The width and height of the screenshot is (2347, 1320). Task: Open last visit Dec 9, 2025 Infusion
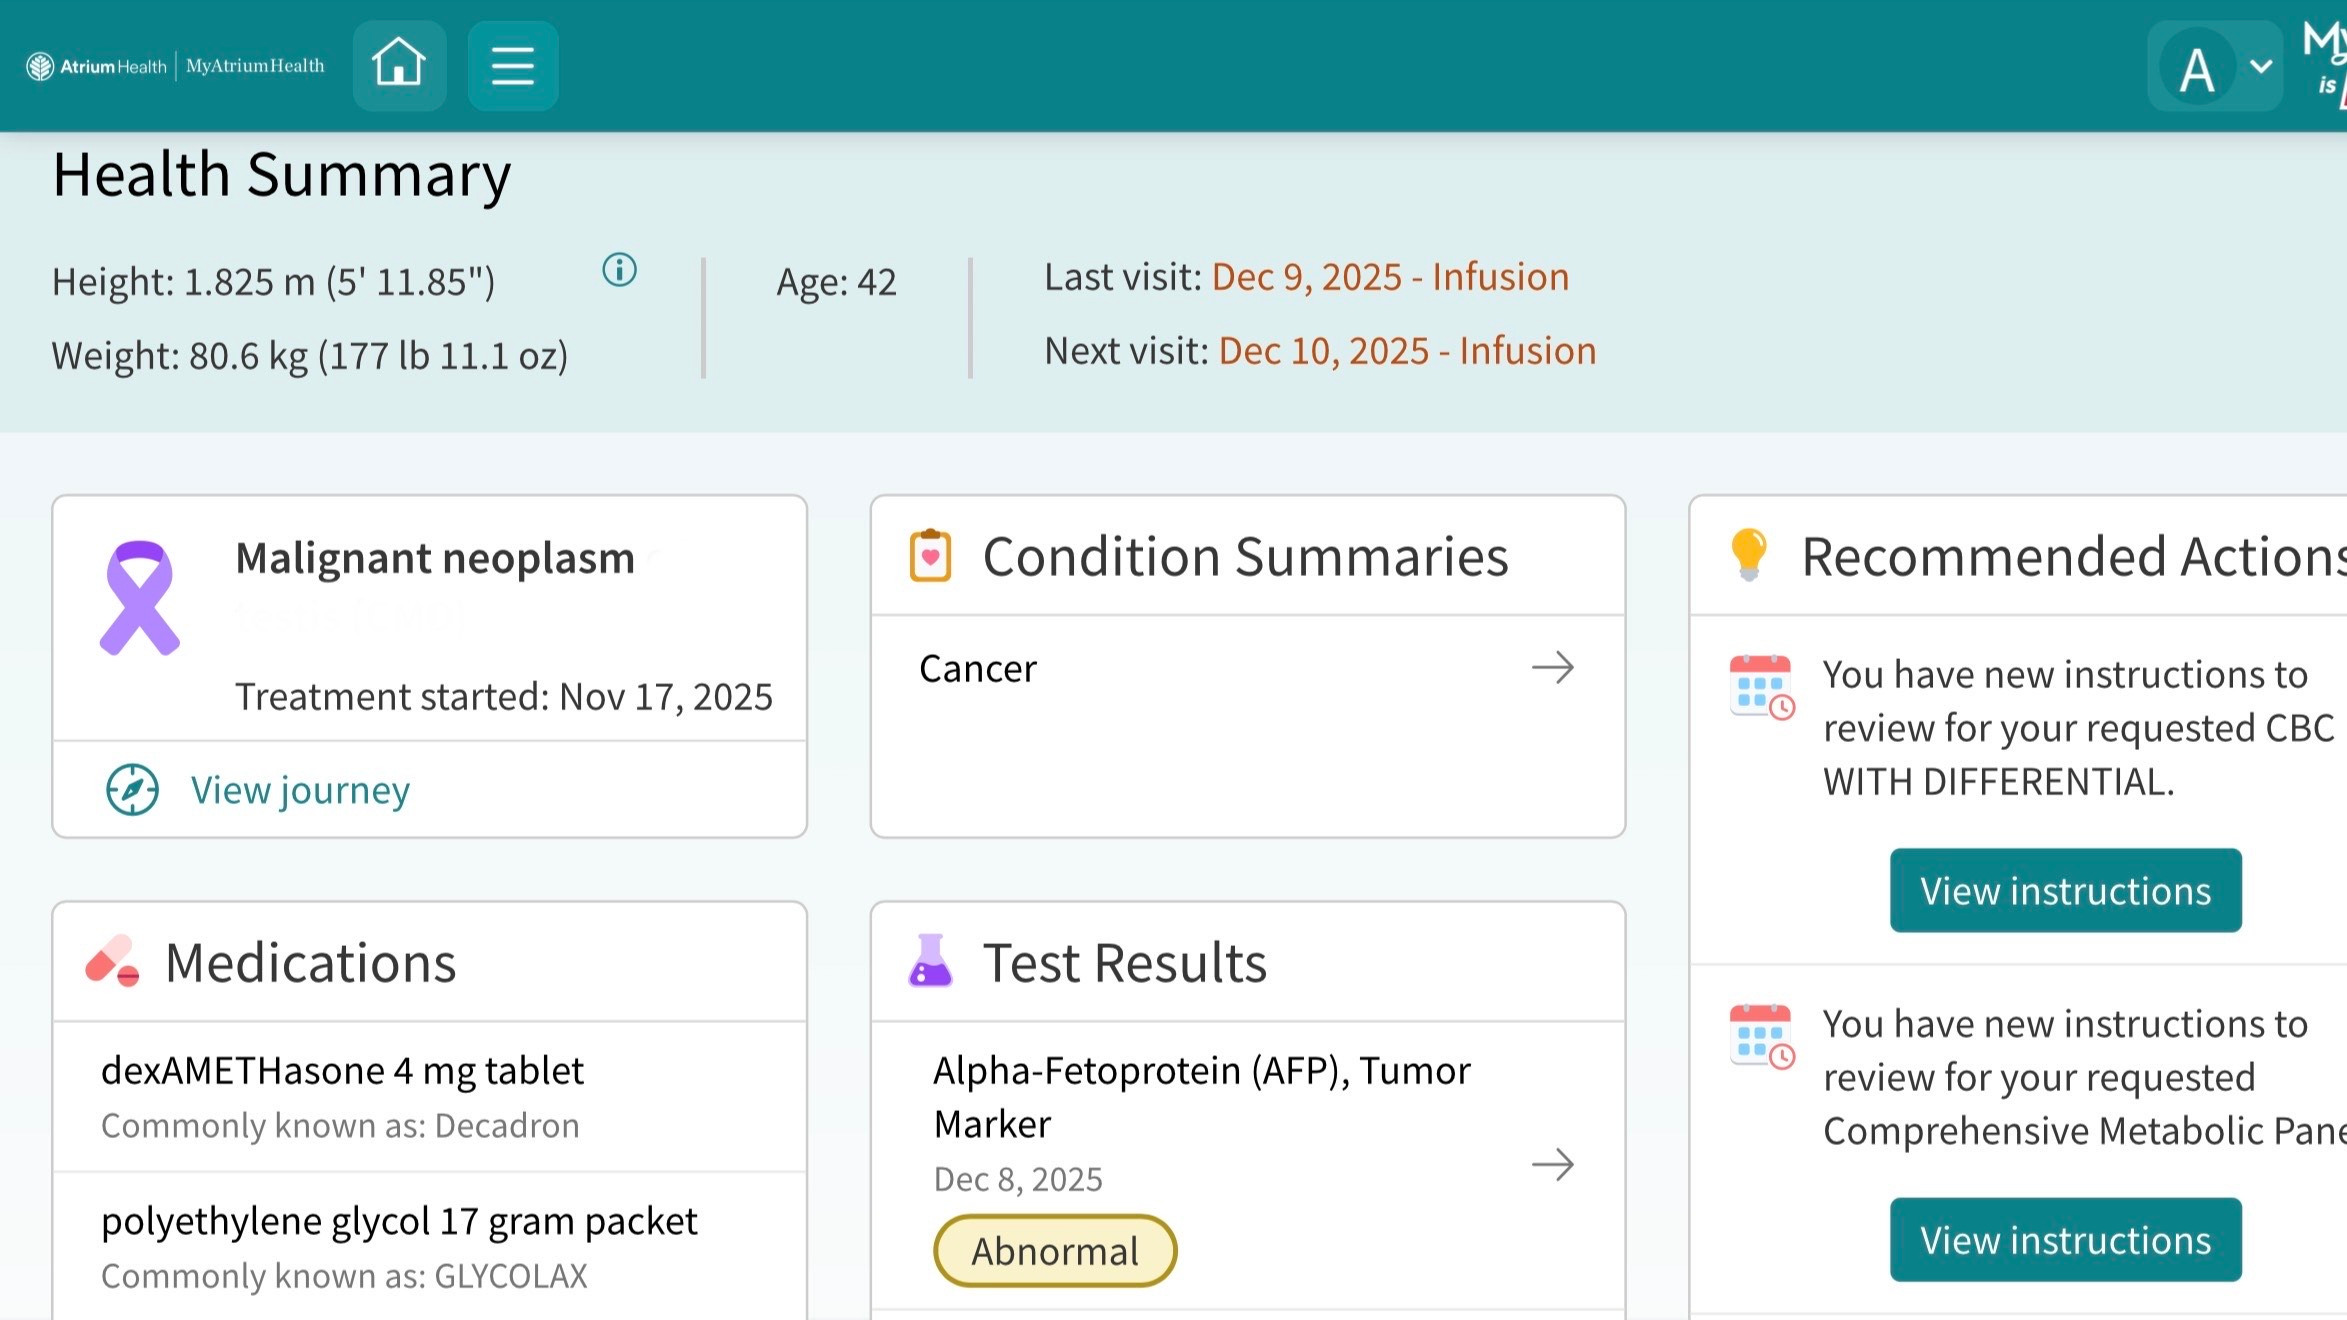pos(1389,277)
